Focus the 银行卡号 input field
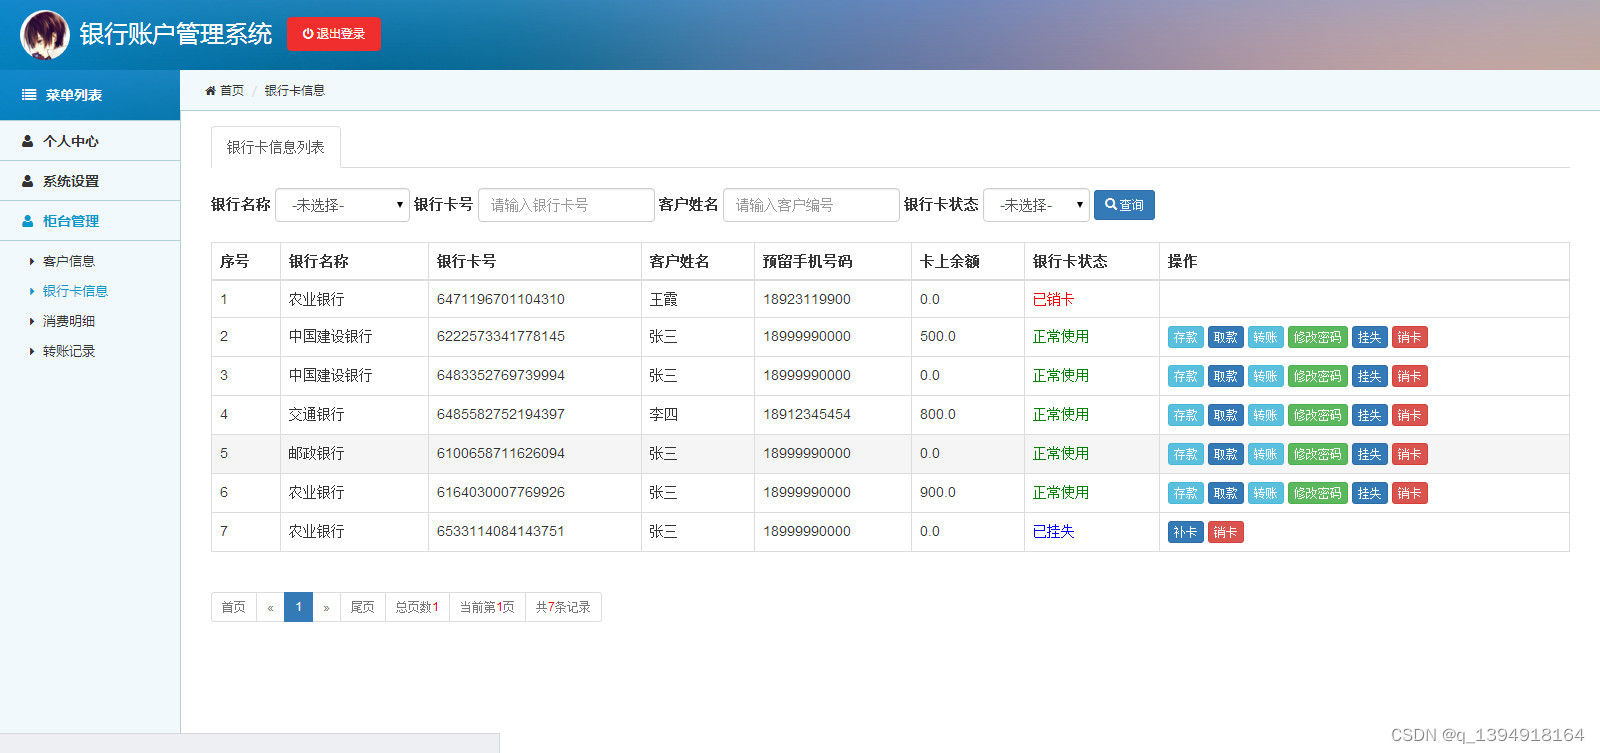Image resolution: width=1600 pixels, height=753 pixels. (x=566, y=205)
